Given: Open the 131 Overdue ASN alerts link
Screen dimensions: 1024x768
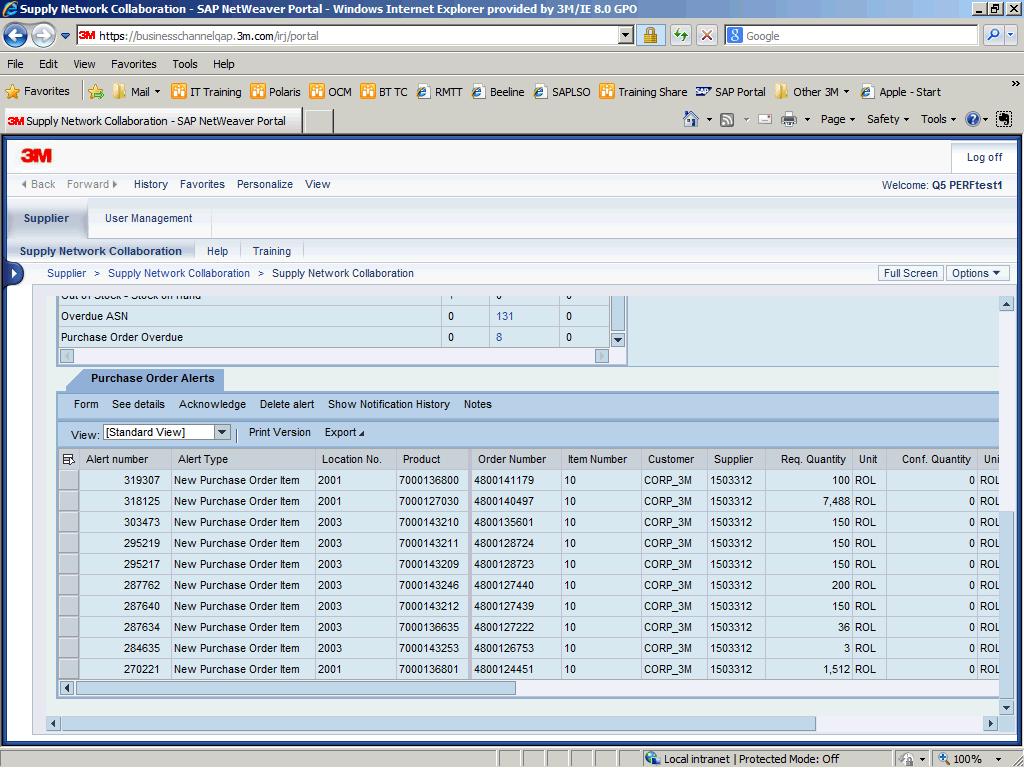Looking at the screenshot, I should (x=505, y=316).
